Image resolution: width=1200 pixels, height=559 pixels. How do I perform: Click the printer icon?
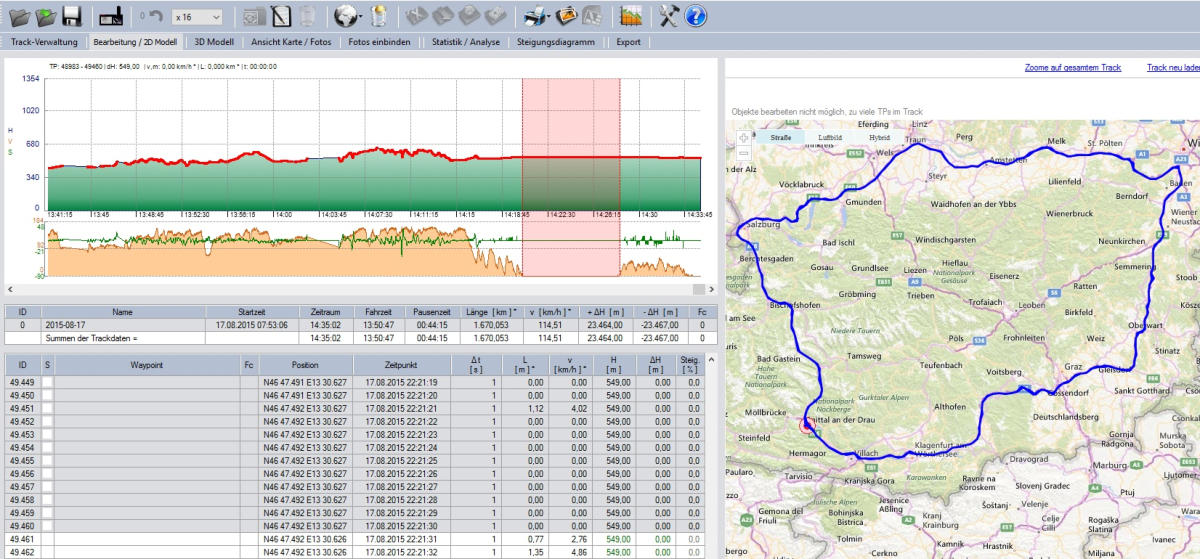[536, 16]
